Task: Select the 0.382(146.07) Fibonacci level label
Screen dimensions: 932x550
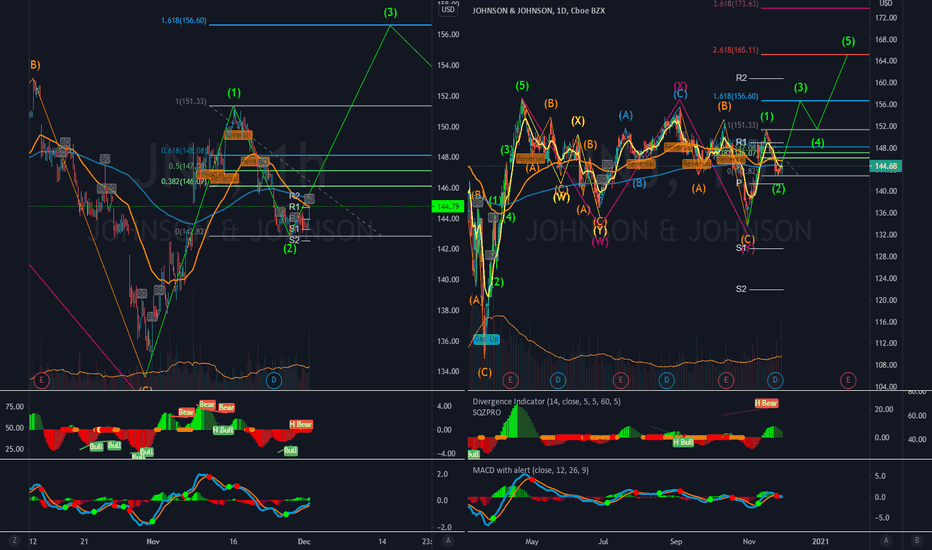Action: [x=184, y=181]
